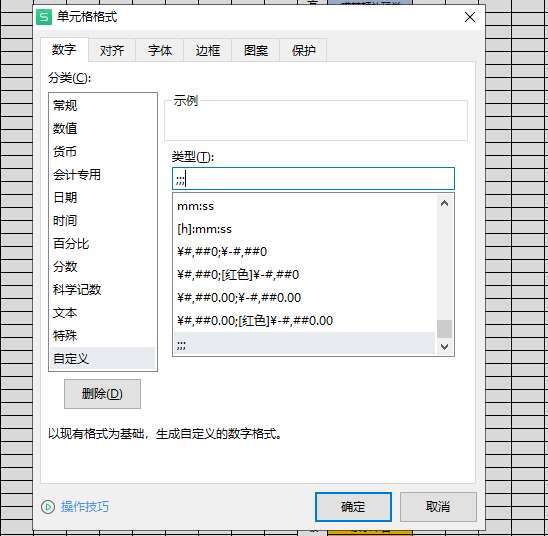Viewport: 548px width, 536px height.
Task: Open the 操作技巧 tips link
Action: pos(85,506)
